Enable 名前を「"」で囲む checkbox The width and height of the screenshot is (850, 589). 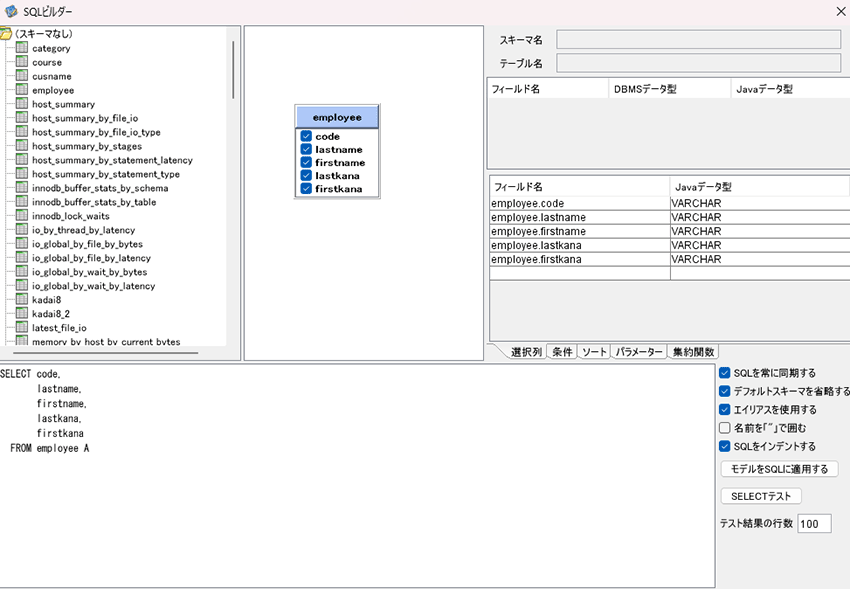[x=725, y=428]
